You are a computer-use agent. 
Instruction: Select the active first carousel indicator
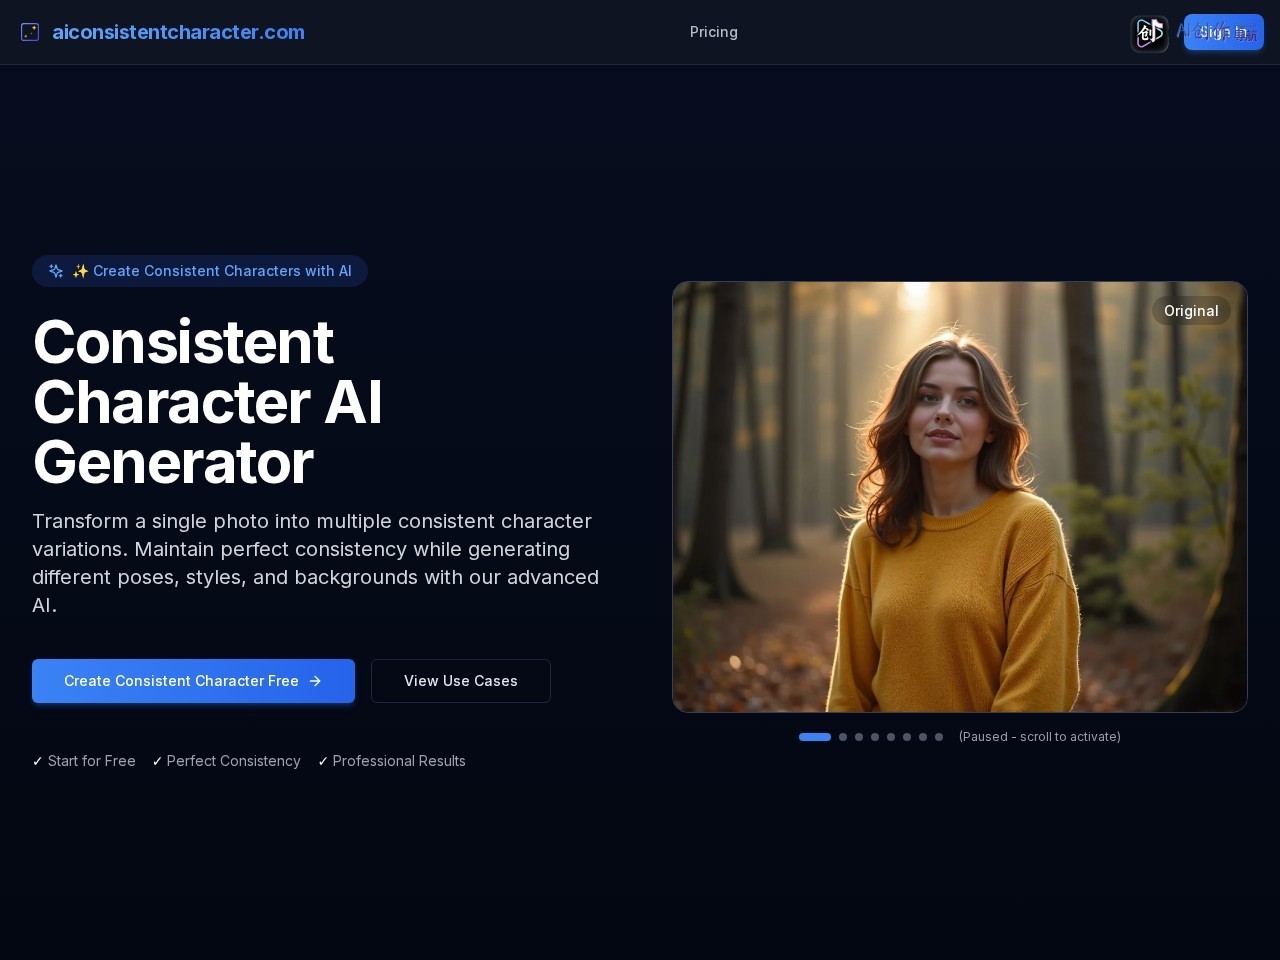pyautogui.click(x=815, y=737)
